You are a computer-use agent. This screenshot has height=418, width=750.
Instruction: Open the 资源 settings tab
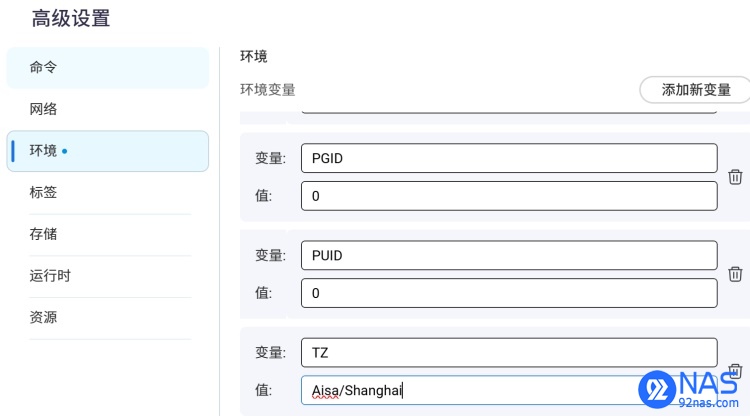click(x=108, y=317)
